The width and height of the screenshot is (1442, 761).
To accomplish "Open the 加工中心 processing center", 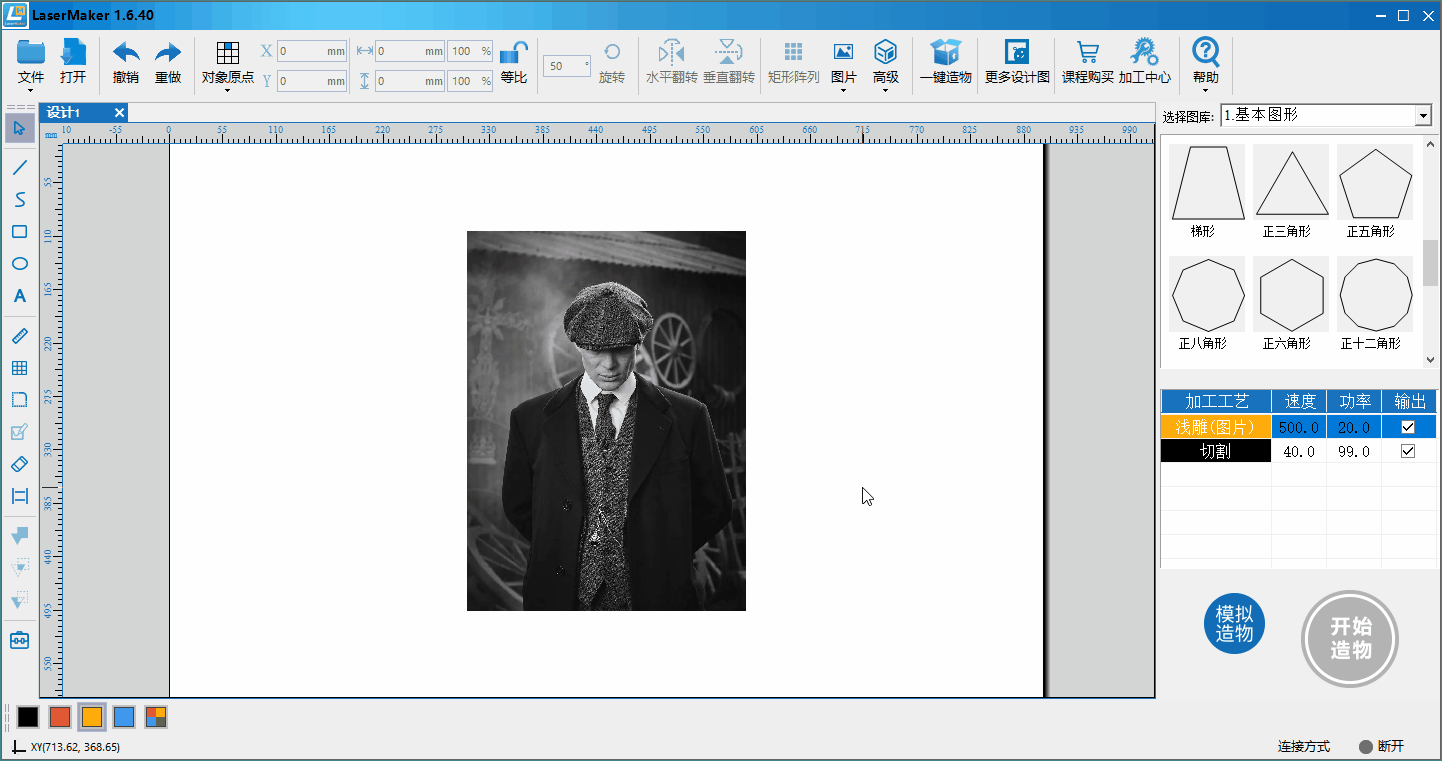I will click(1144, 62).
